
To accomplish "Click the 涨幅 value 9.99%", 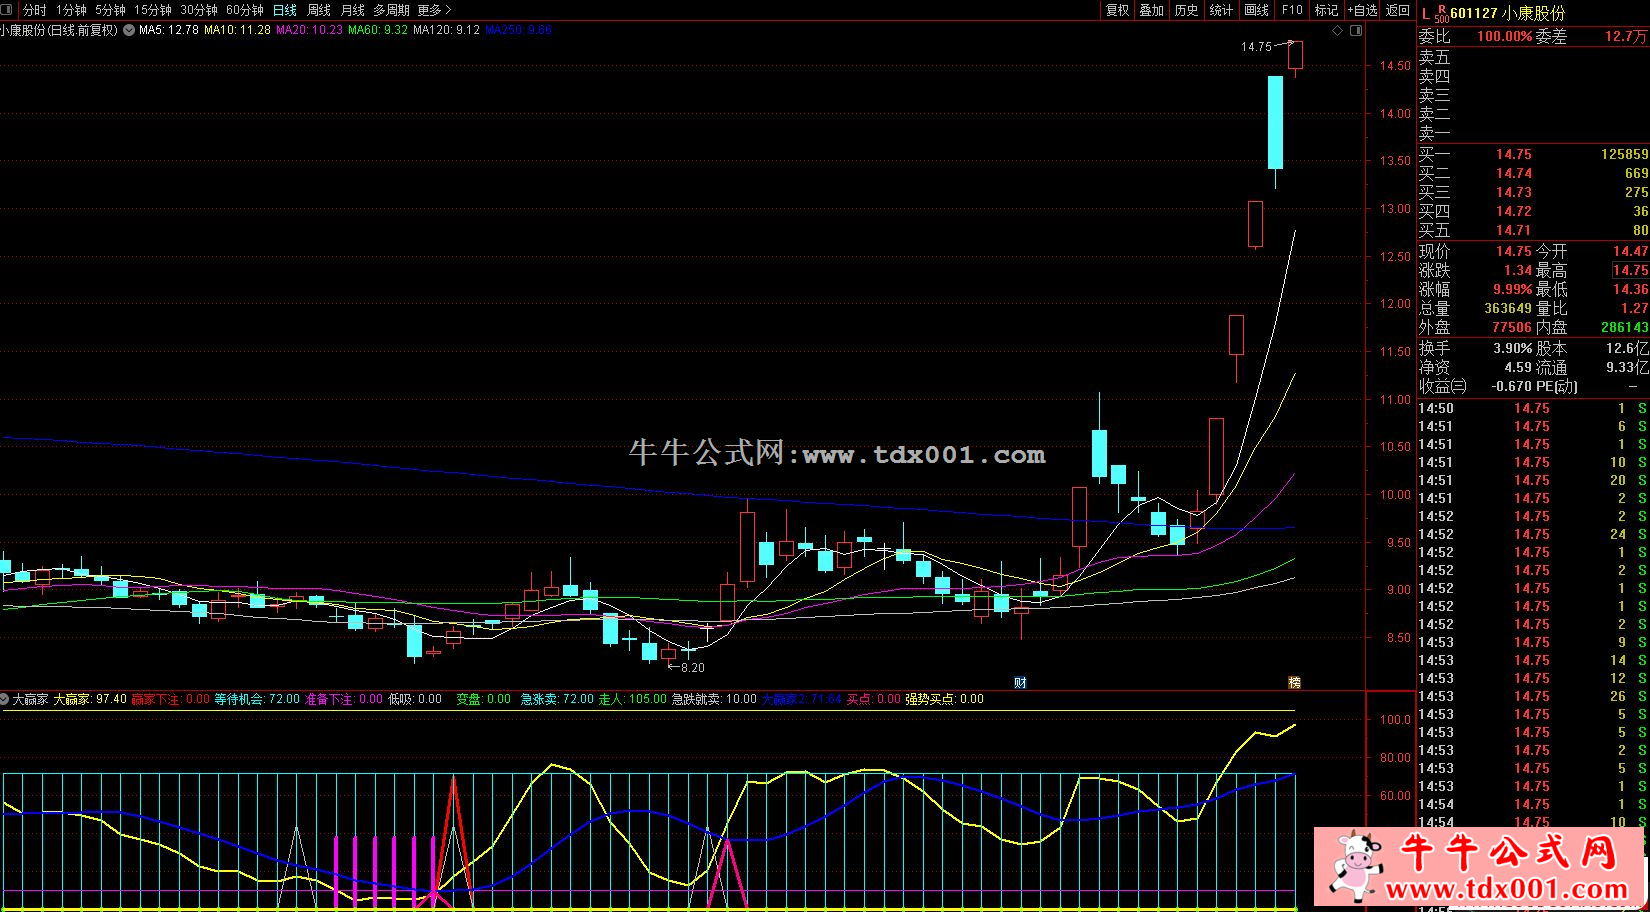I will (1512, 289).
